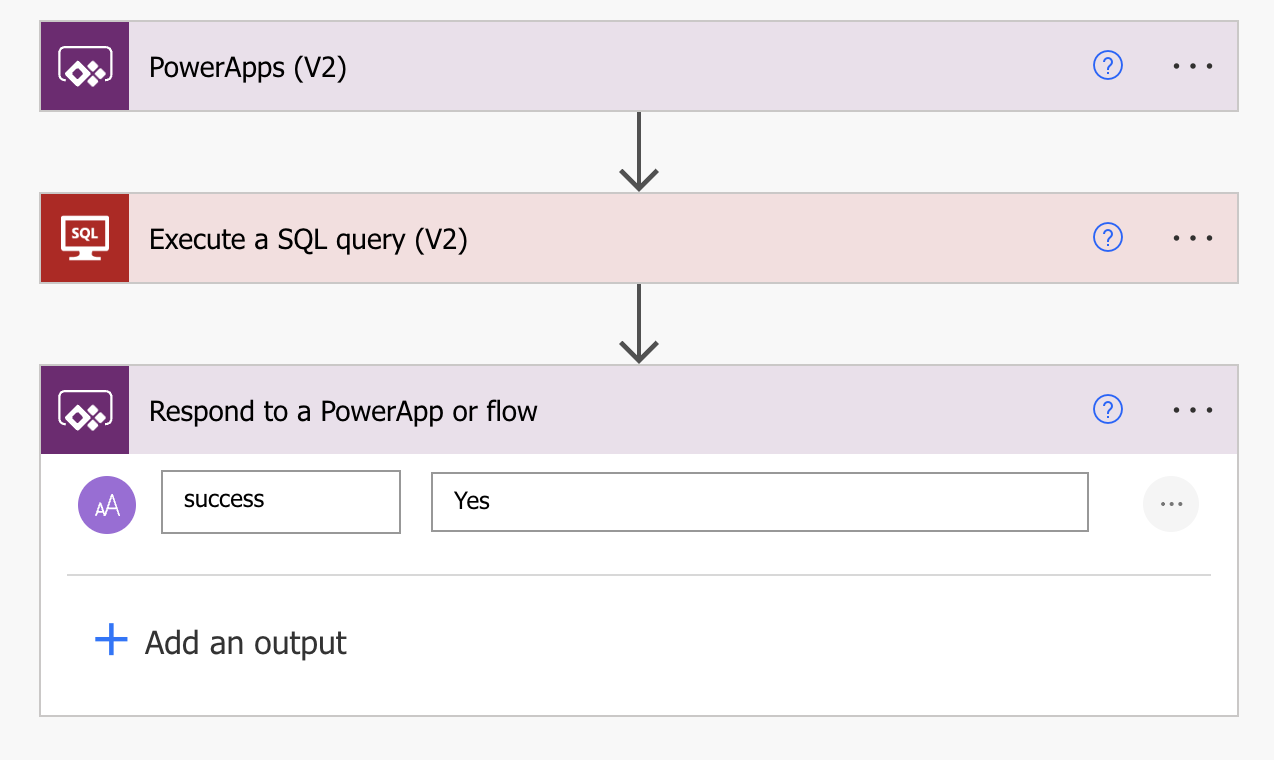This screenshot has width=1274, height=760.
Task: Edit the 'success' output name field
Action: coord(281,501)
